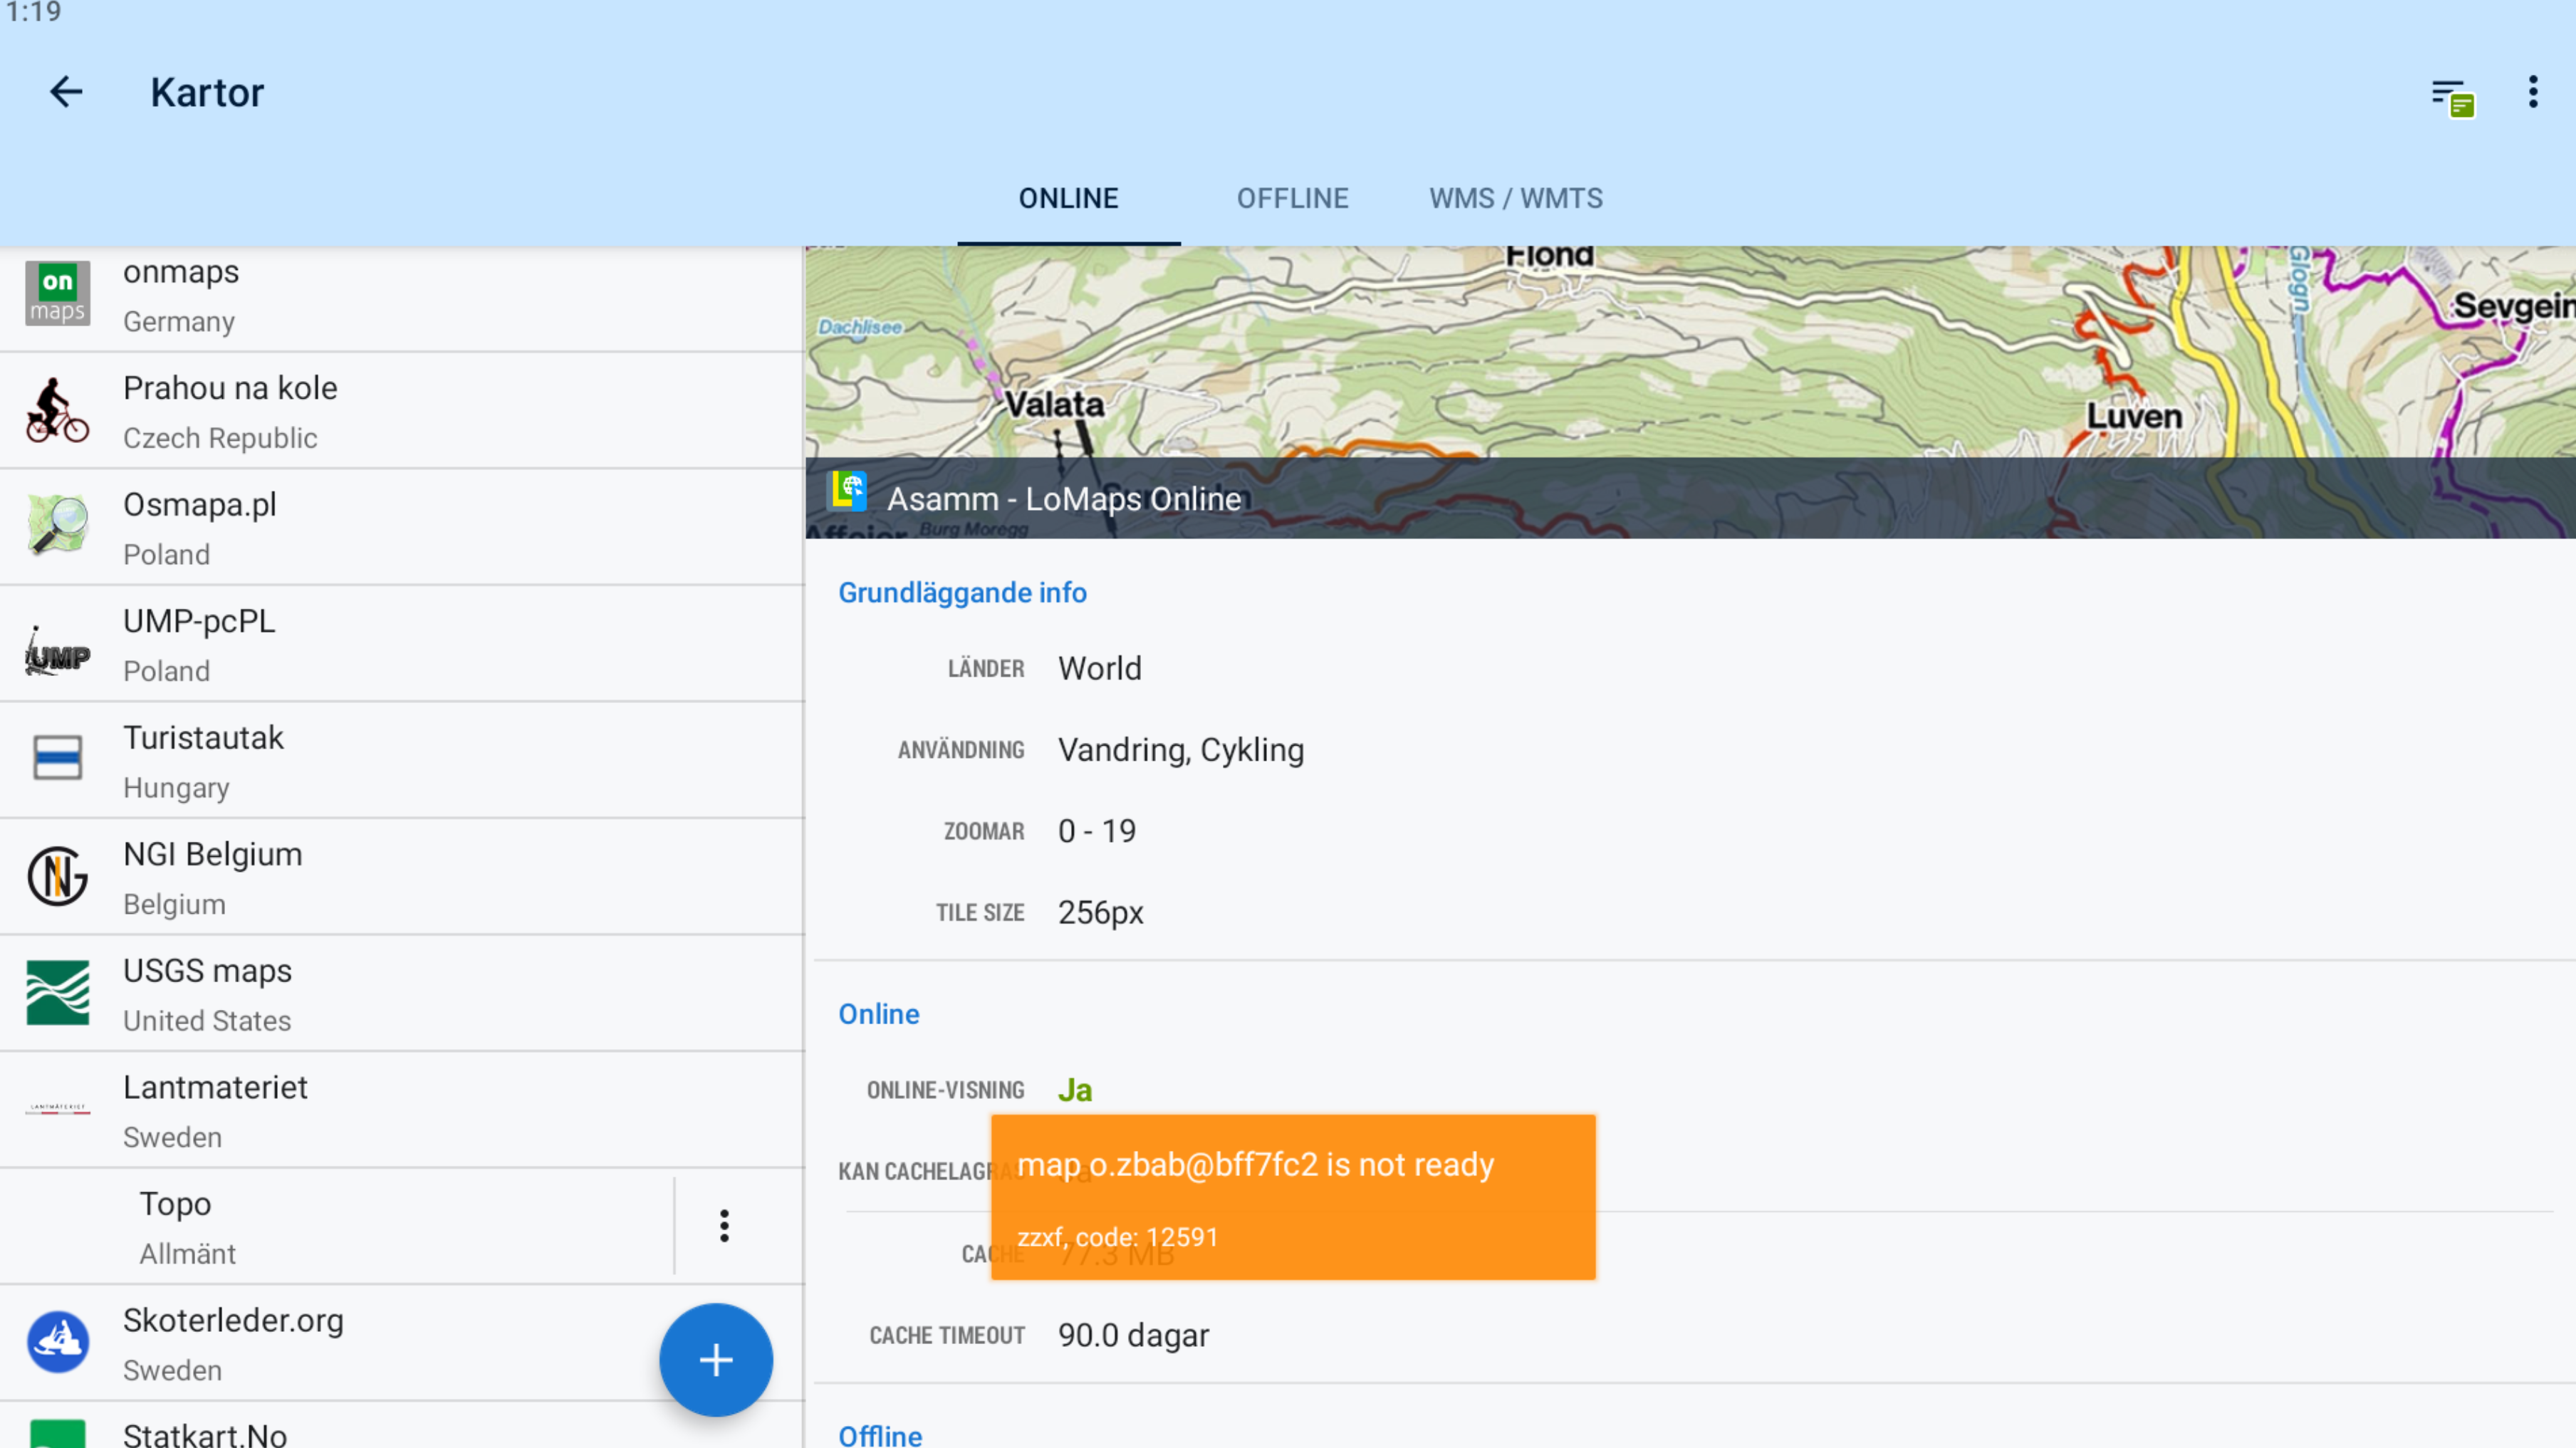Click the Lantmateriet logo icon
The image size is (2576, 1448).
[x=58, y=1108]
